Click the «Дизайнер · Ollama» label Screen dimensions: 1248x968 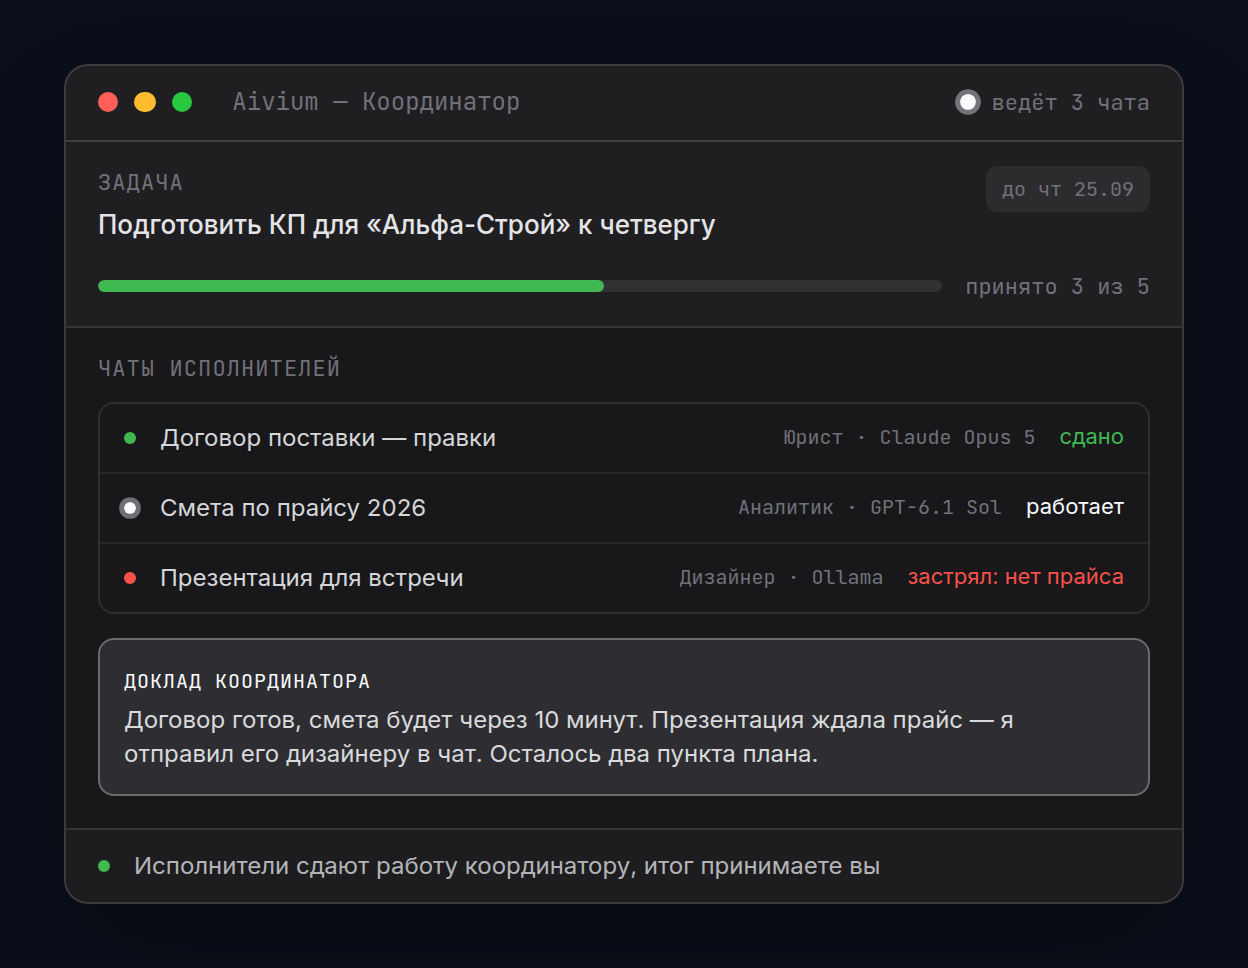pyautogui.click(x=781, y=578)
